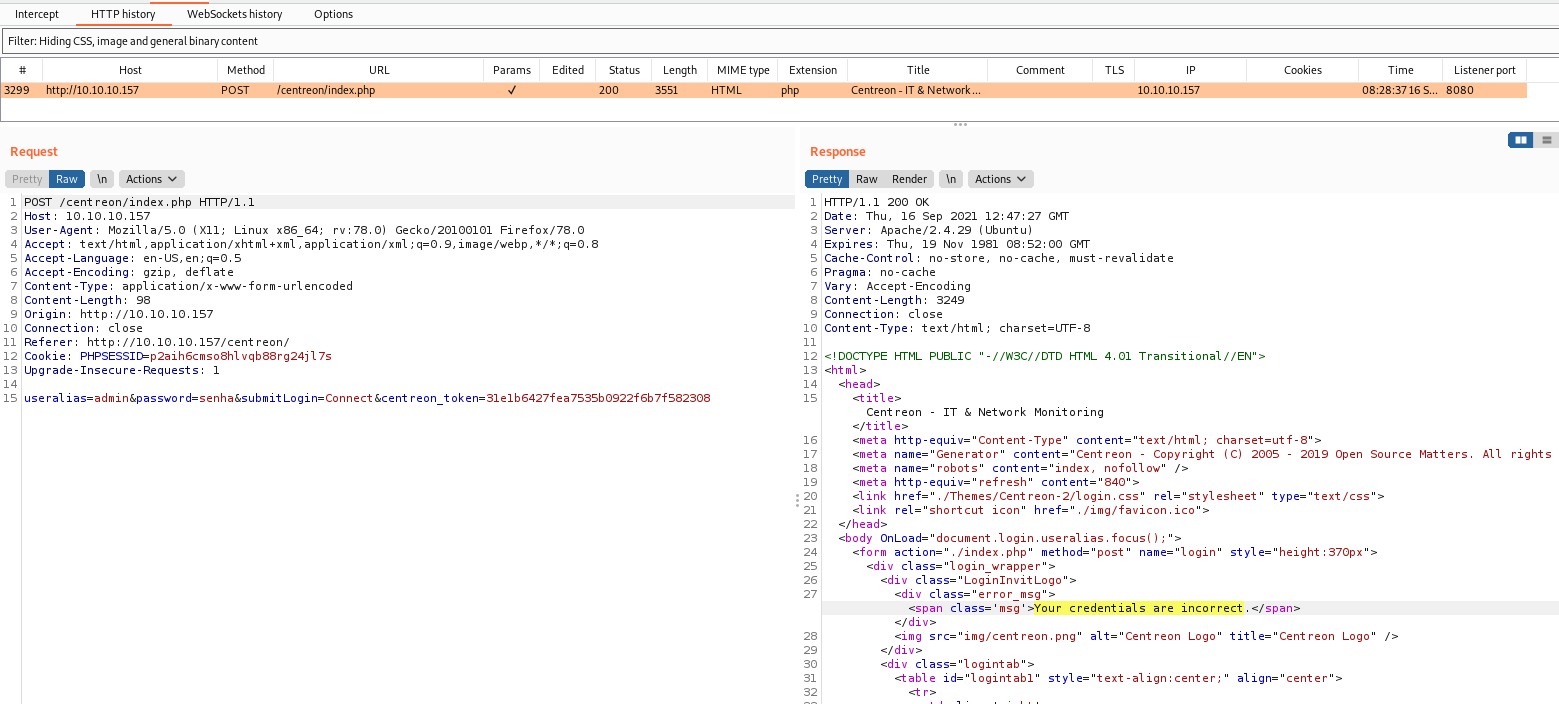Sort history by the TLS column
Screen dimensions: 1559x704
[x=1114, y=70]
